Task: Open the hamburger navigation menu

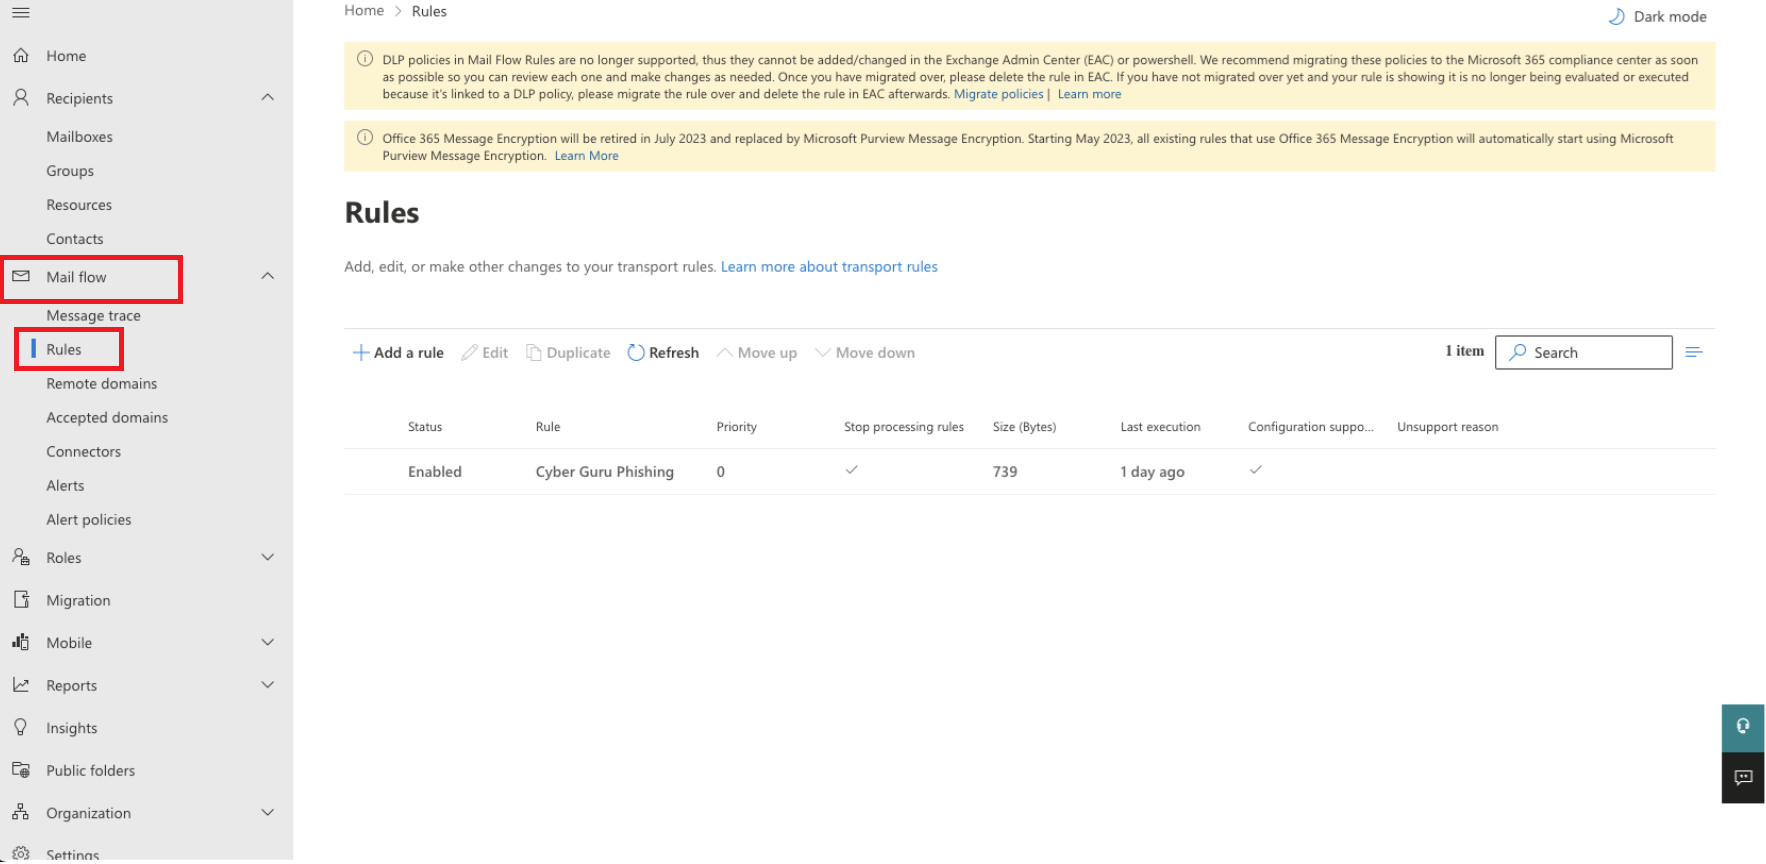Action: pyautogui.click(x=21, y=13)
